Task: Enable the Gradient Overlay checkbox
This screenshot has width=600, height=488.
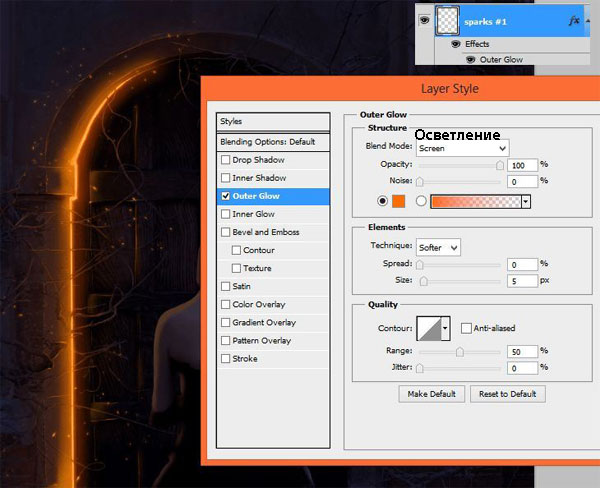Action: pos(225,322)
